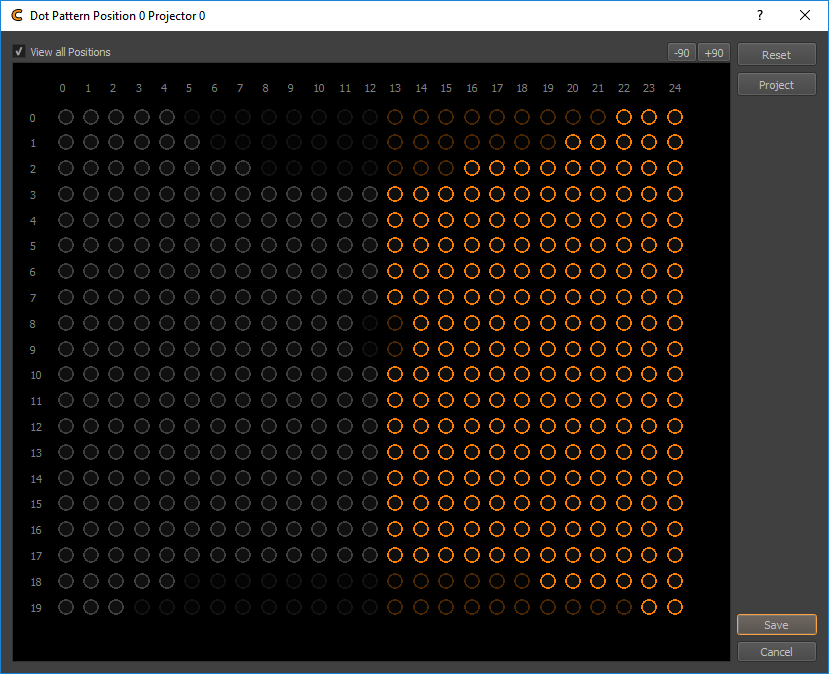Click the orange application logo in title bar
The height and width of the screenshot is (674, 829).
point(17,16)
